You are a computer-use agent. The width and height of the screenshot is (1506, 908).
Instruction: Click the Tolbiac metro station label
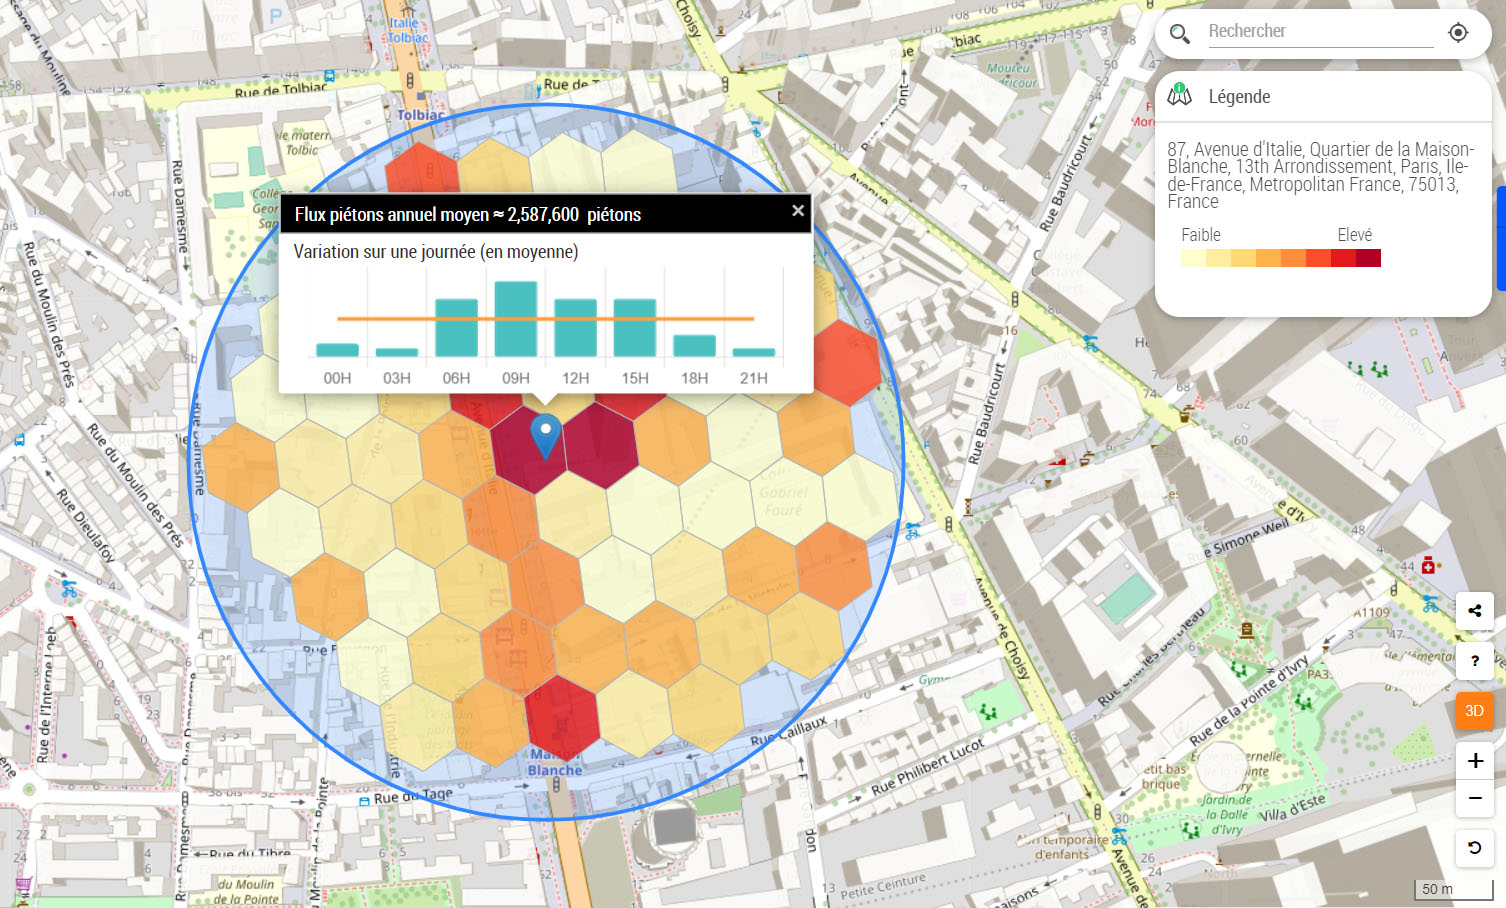[x=420, y=115]
